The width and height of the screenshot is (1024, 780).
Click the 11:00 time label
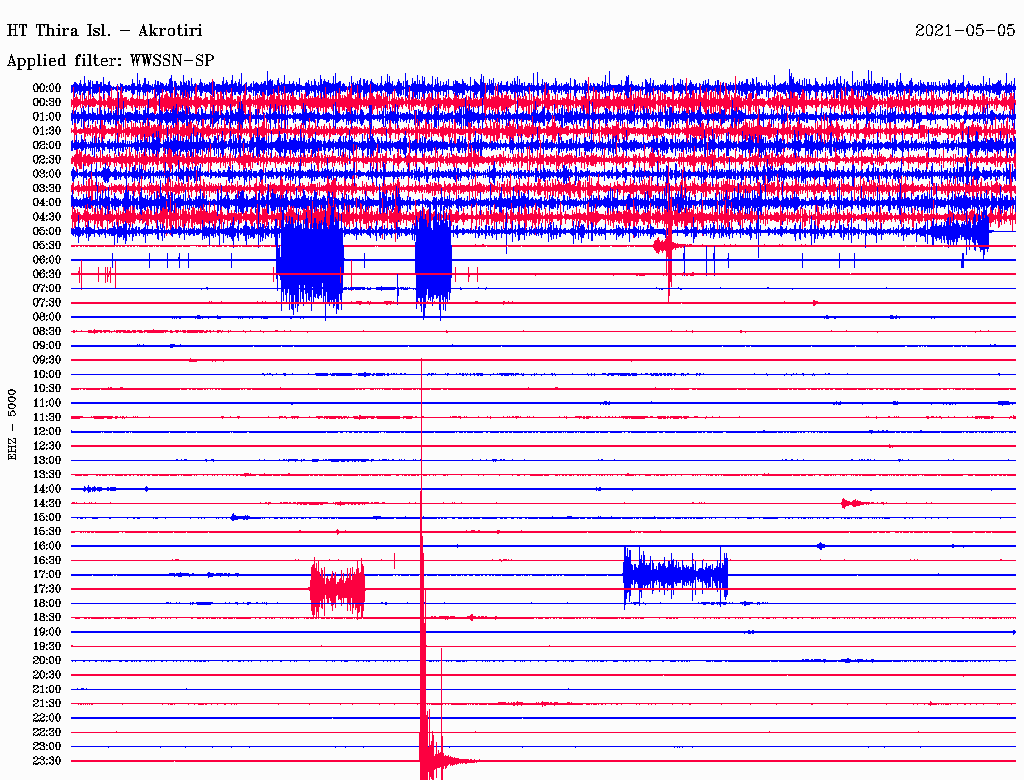47,403
